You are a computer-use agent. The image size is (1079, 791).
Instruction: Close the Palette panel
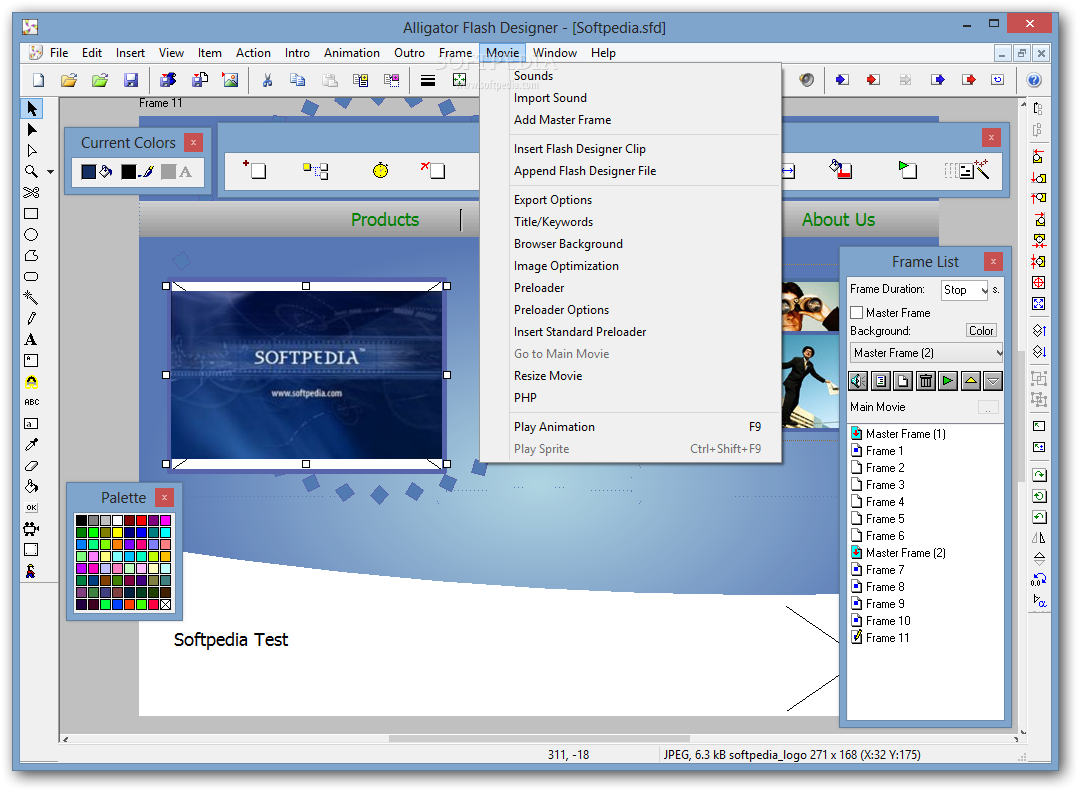pyautogui.click(x=164, y=497)
